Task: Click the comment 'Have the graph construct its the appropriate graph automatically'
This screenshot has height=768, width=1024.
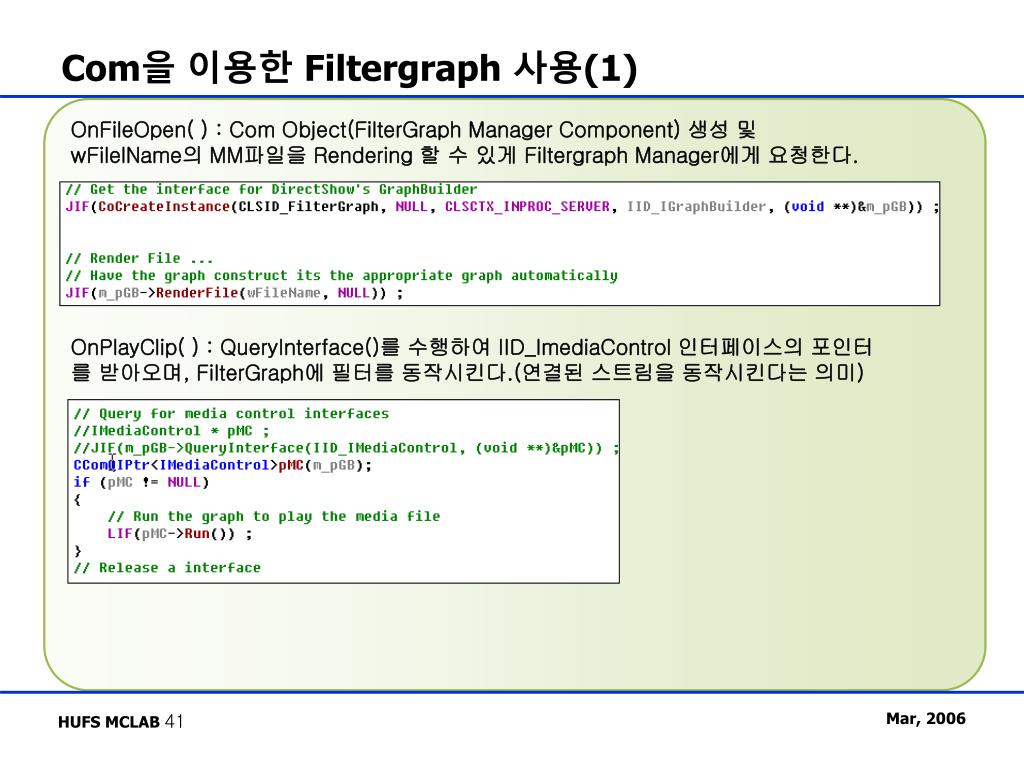Action: pyautogui.click(x=342, y=276)
